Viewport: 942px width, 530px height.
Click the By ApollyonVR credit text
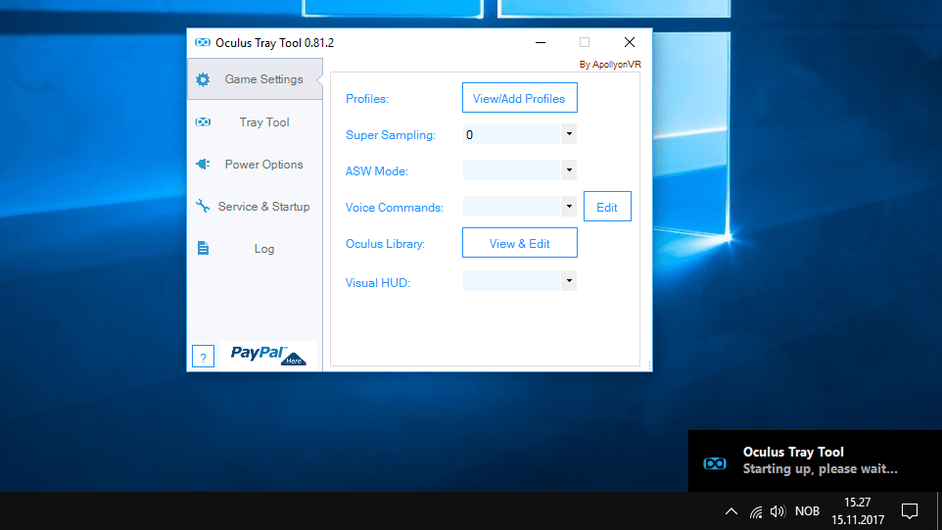pos(610,64)
